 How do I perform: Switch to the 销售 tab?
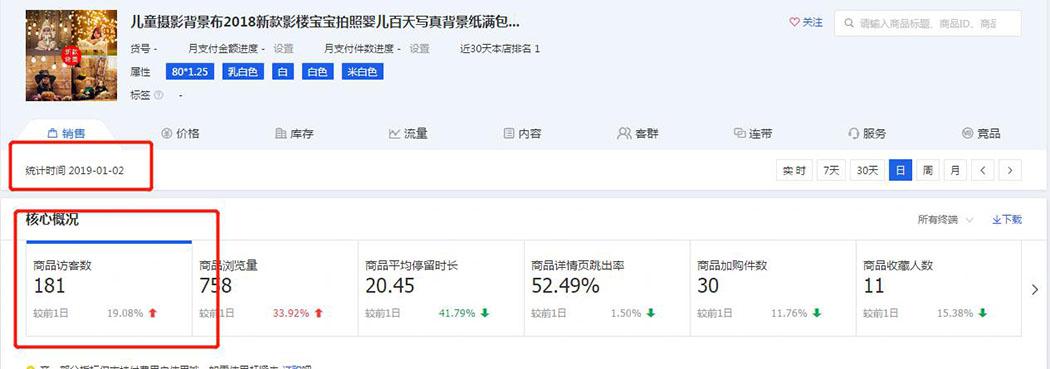(66, 133)
